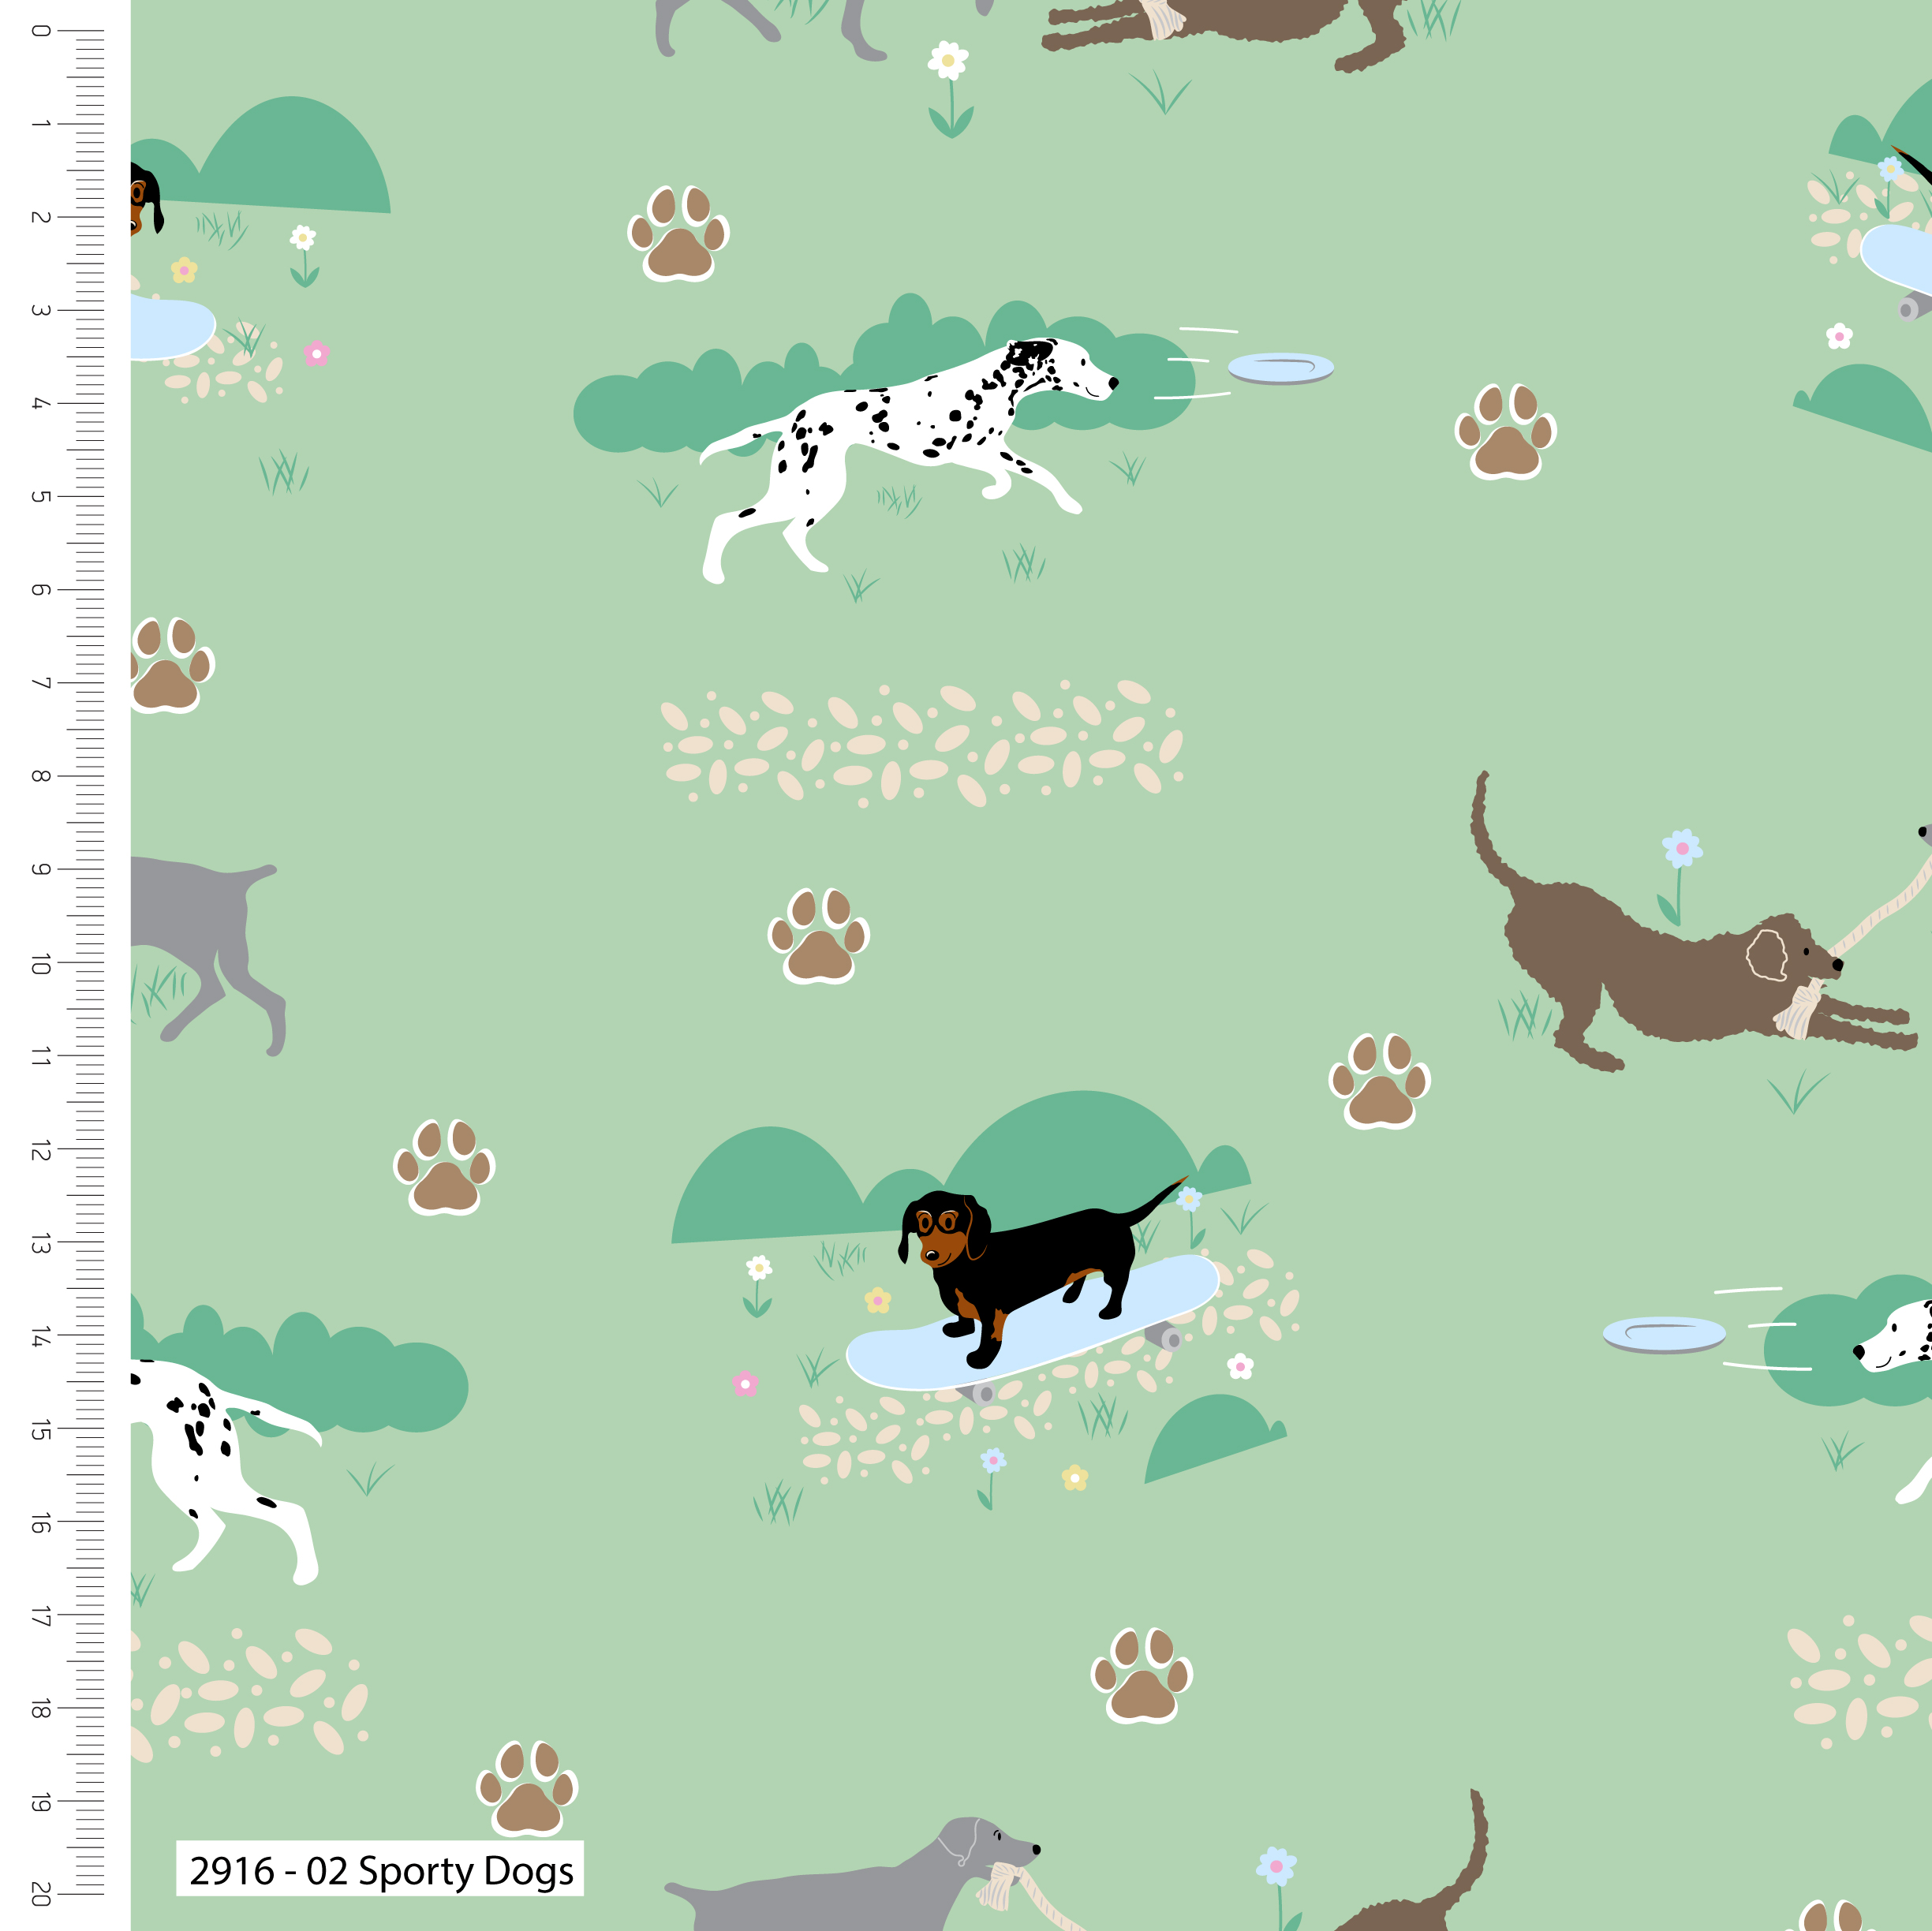
Task: Click ruler number 20
Action: coord(40,1893)
